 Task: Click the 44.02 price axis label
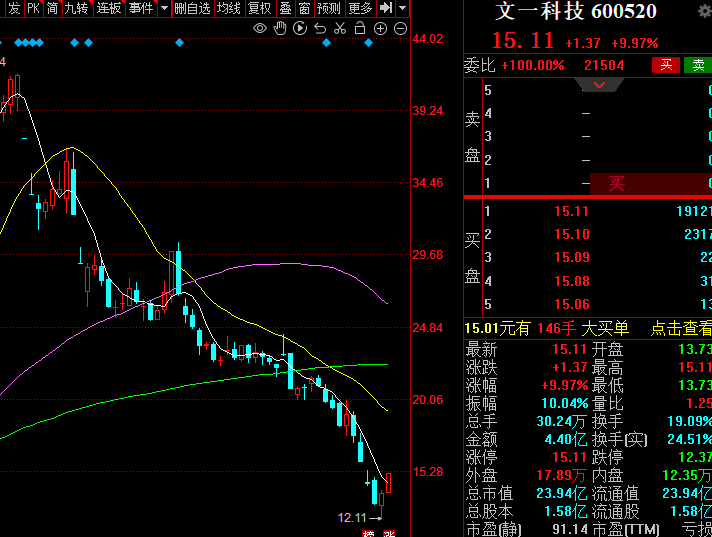point(428,39)
